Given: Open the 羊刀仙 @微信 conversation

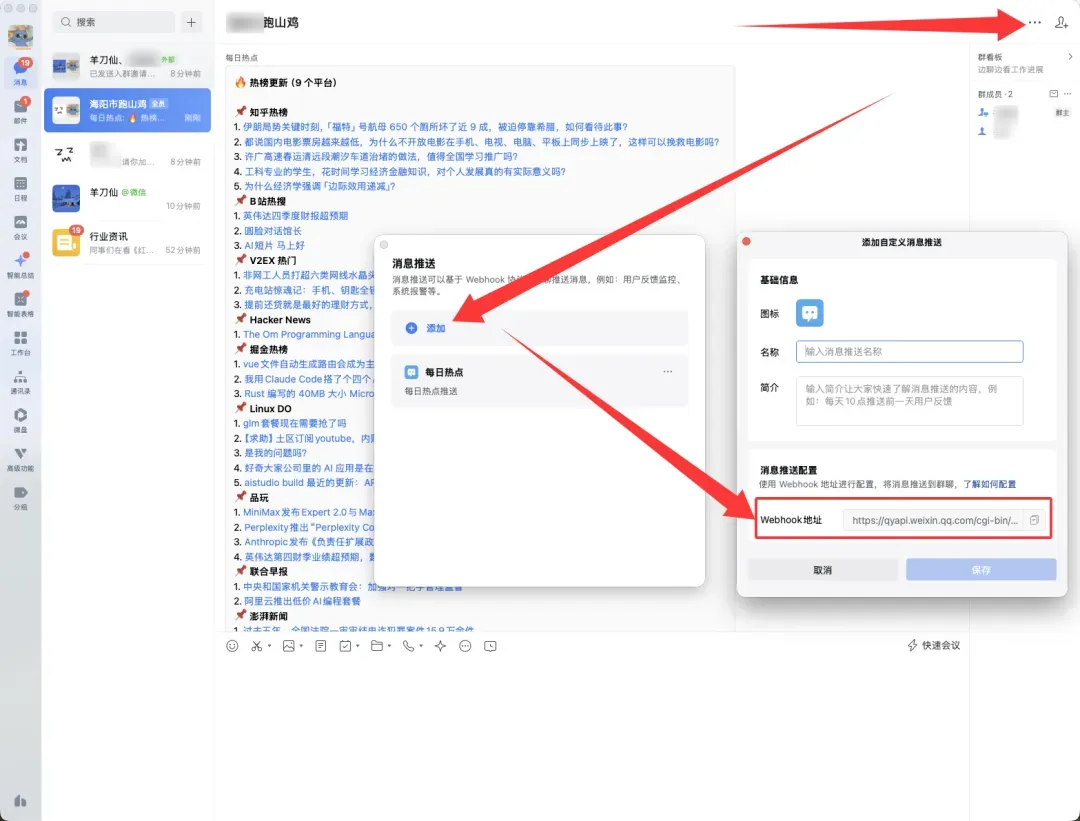Looking at the screenshot, I should tap(127, 198).
